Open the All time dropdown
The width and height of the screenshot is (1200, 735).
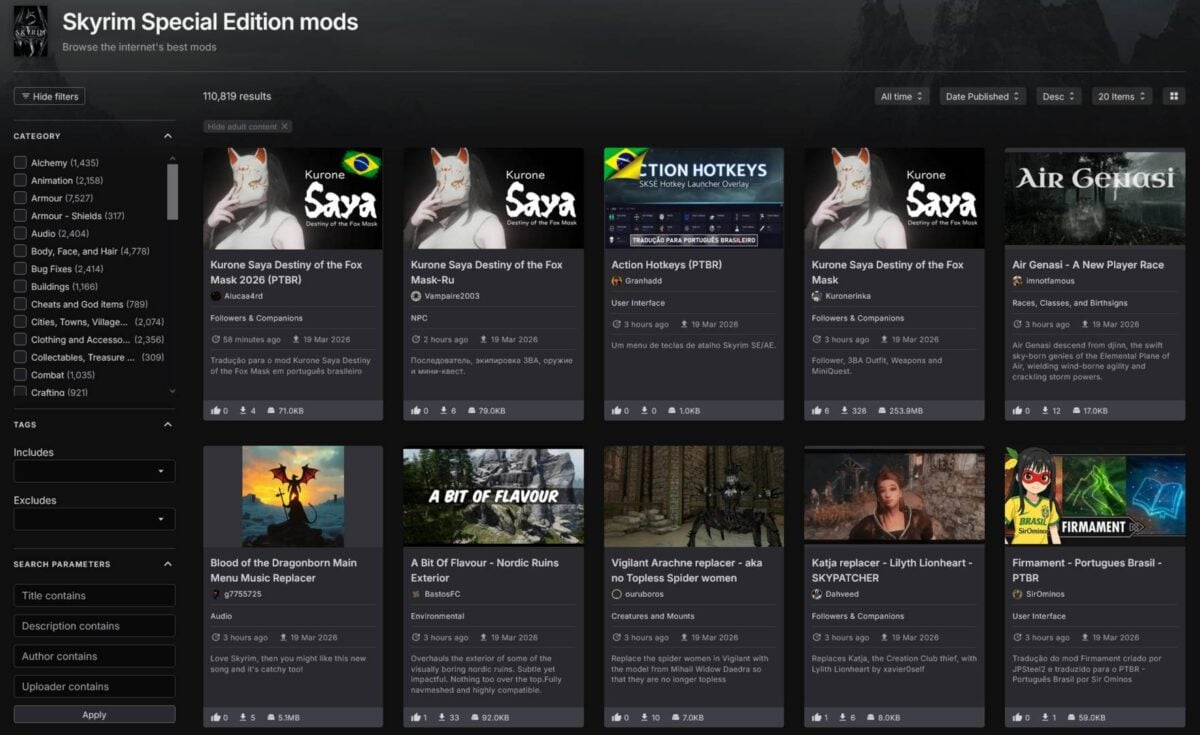898,96
